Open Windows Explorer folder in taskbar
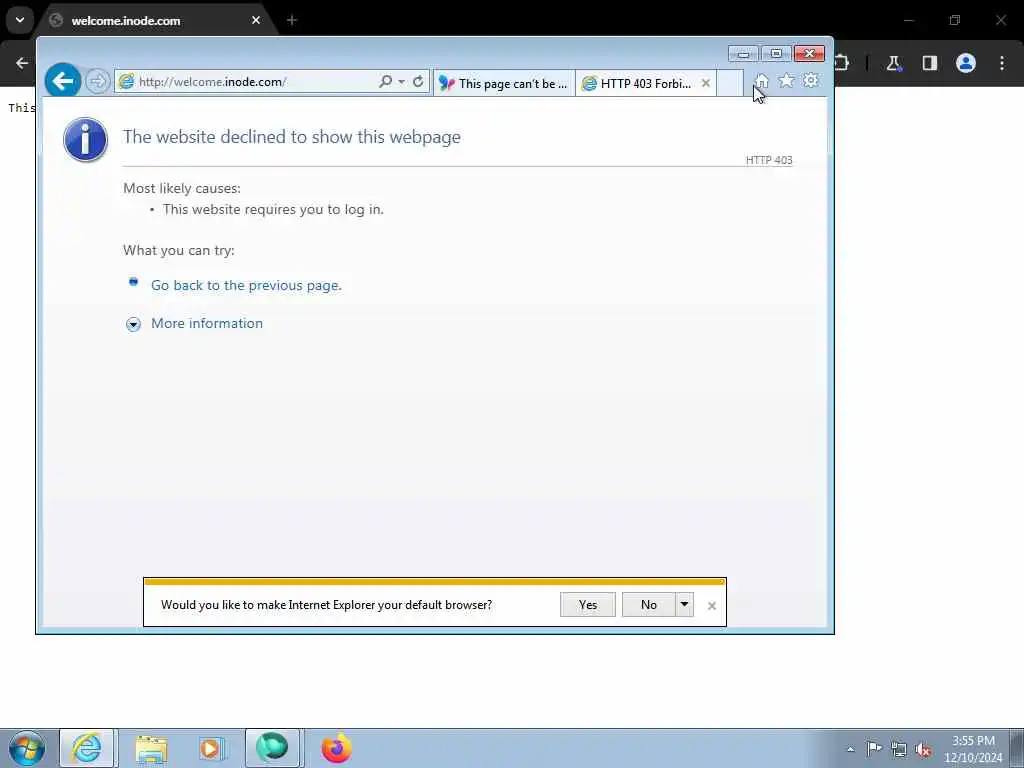The width and height of the screenshot is (1024, 768). (152, 748)
